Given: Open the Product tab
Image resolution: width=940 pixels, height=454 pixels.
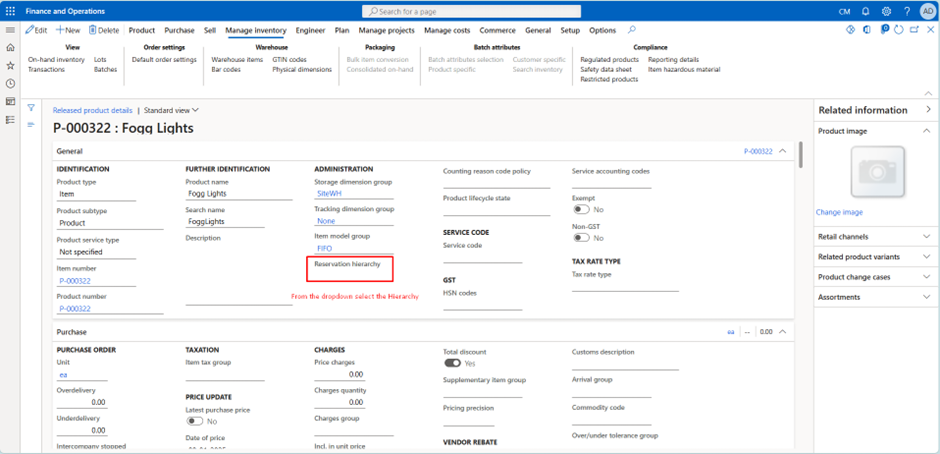Looking at the screenshot, I should [141, 30].
